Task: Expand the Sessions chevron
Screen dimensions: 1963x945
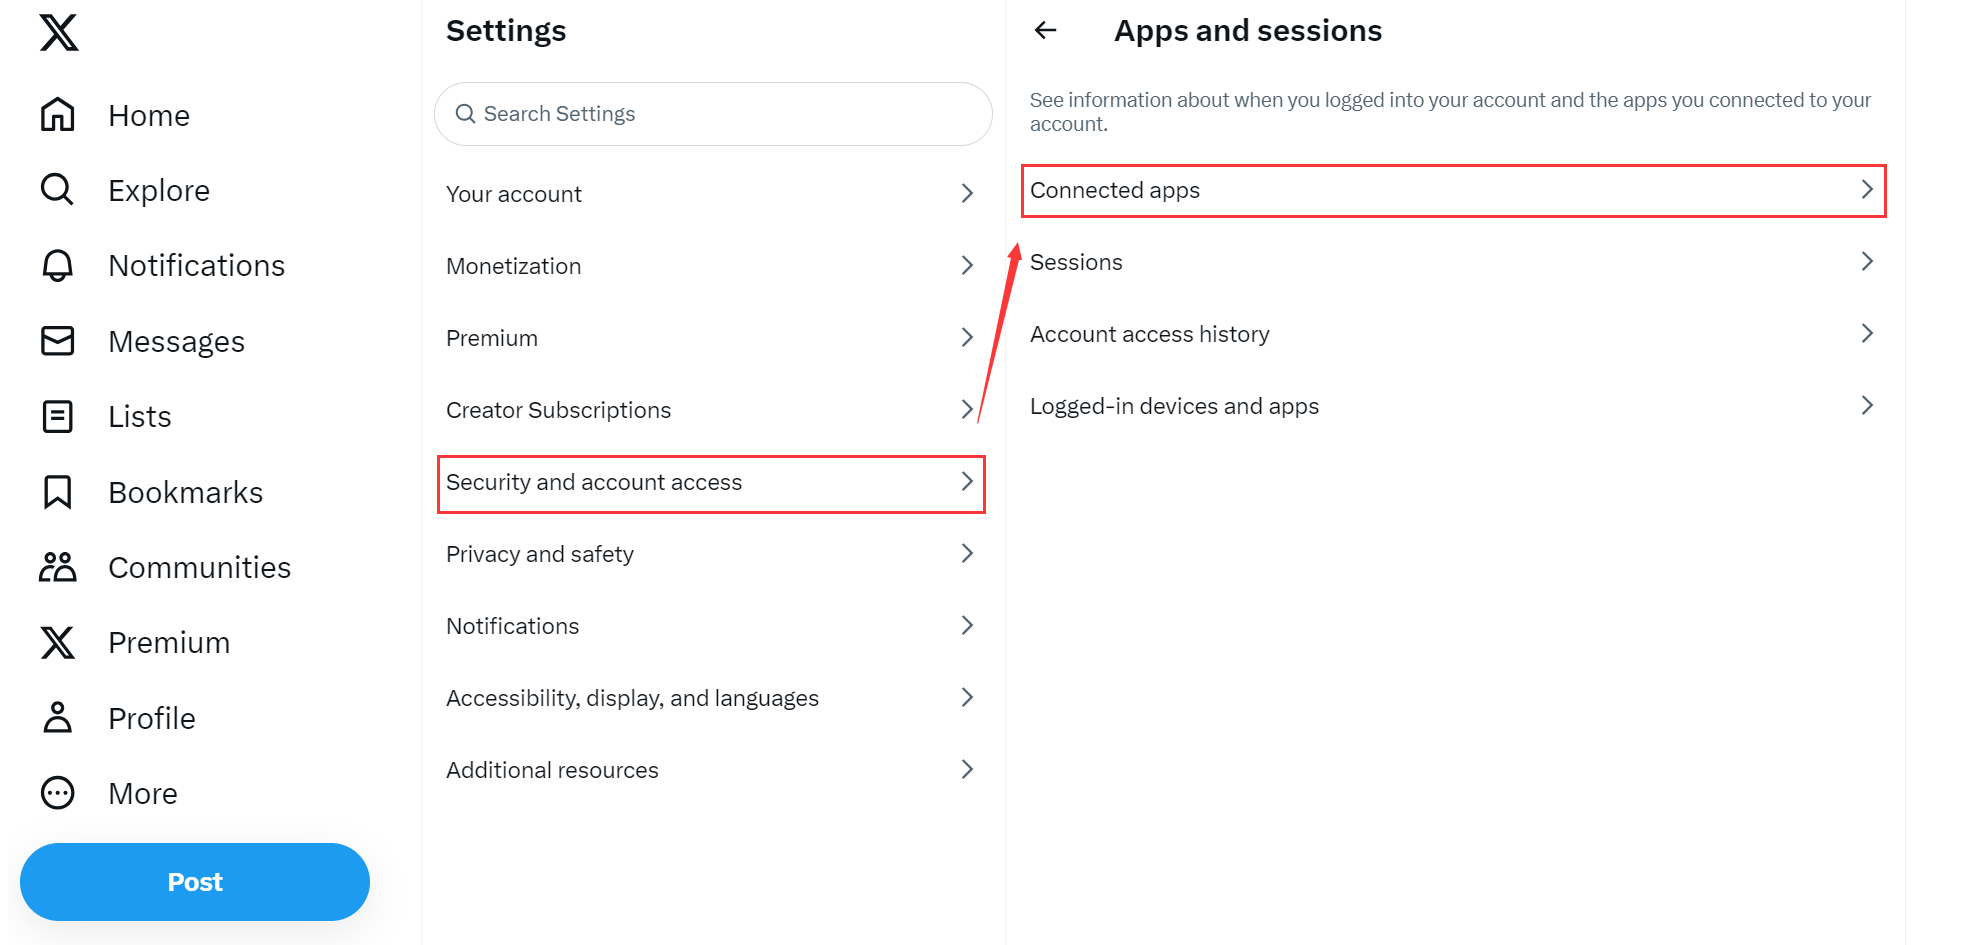Action: pos(1866,262)
